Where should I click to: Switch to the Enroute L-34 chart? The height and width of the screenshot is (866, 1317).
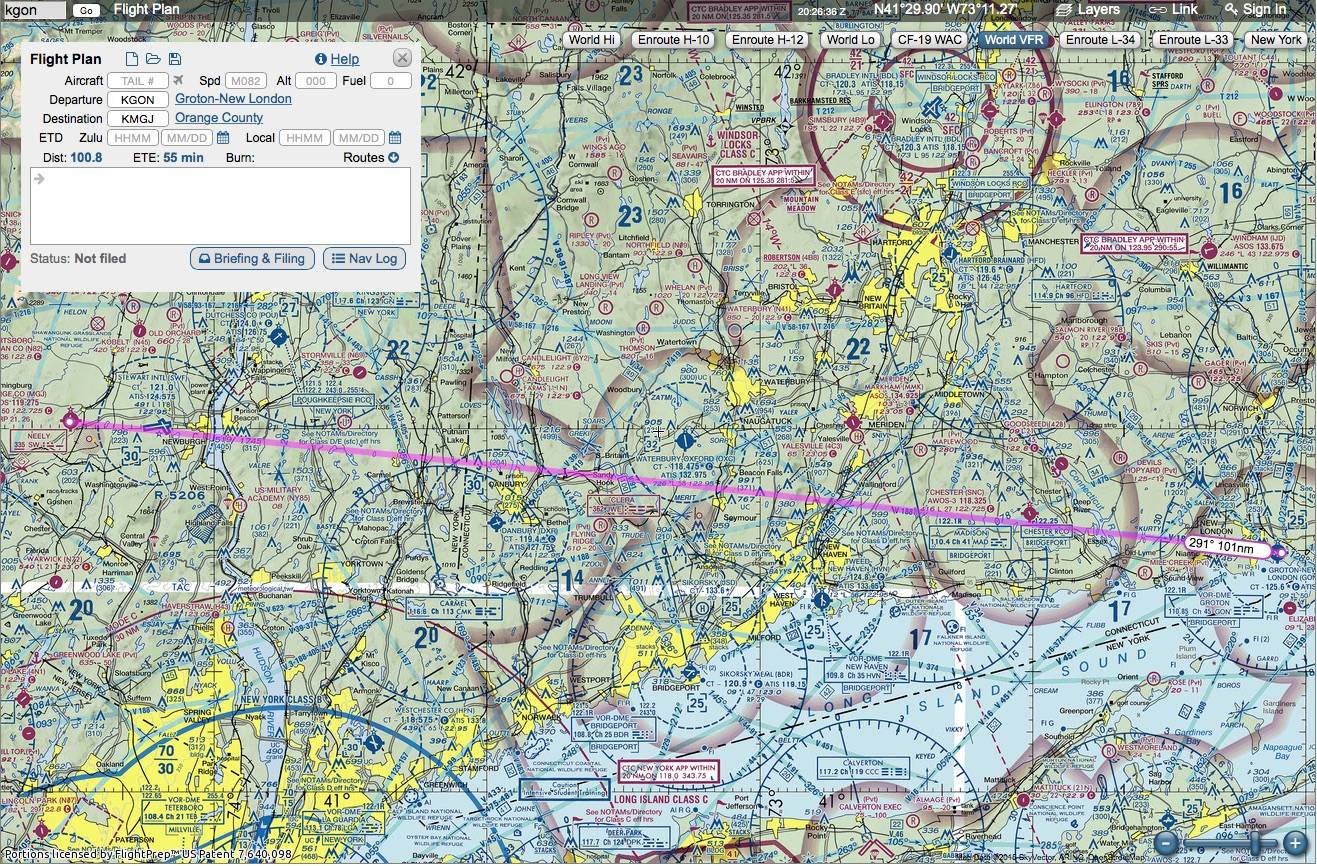(x=1100, y=40)
